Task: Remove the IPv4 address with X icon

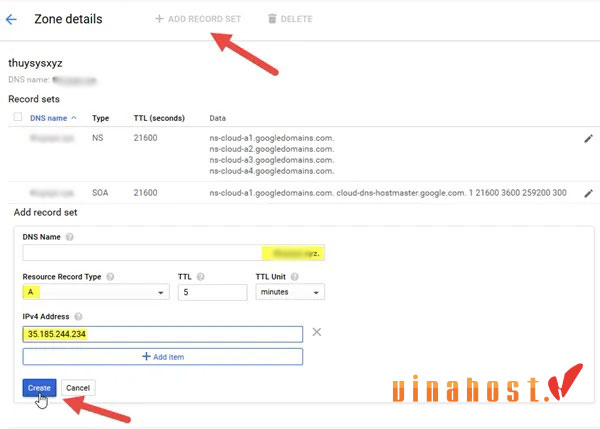Action: pos(317,333)
